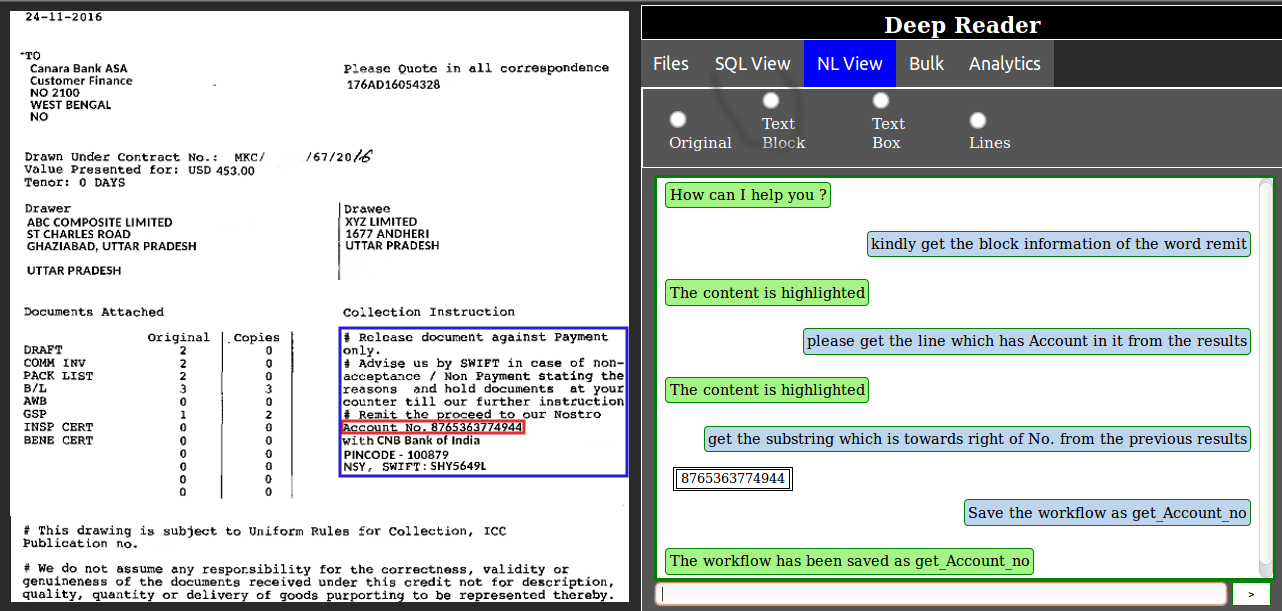1282x611 pixels.
Task: Select the NL View tab
Action: point(850,63)
